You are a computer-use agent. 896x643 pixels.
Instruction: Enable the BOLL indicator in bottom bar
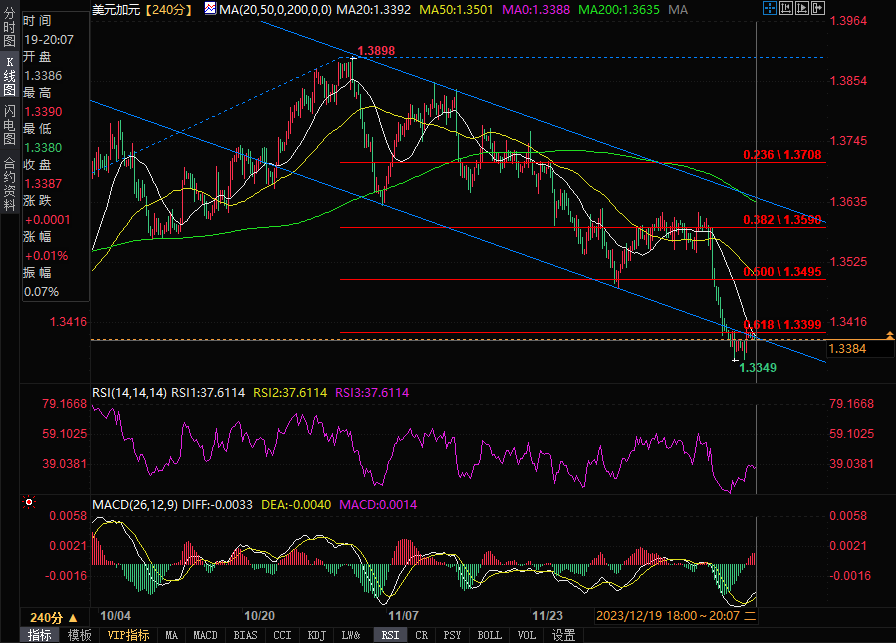click(x=489, y=635)
